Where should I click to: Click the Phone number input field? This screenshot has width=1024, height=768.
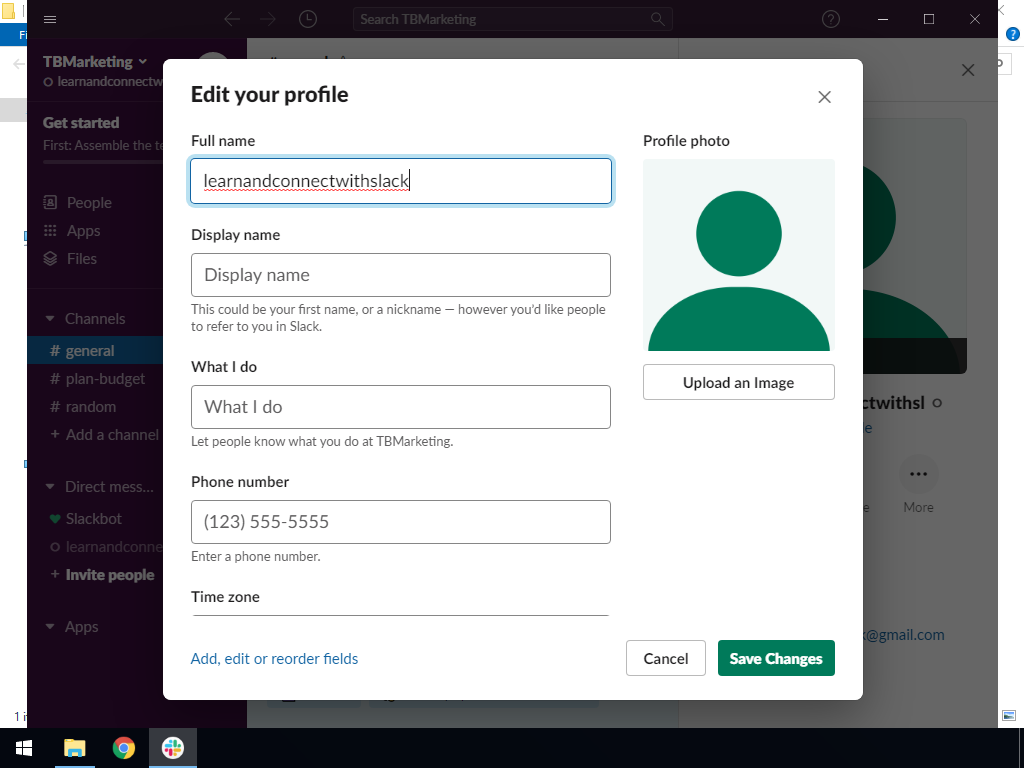pos(401,522)
